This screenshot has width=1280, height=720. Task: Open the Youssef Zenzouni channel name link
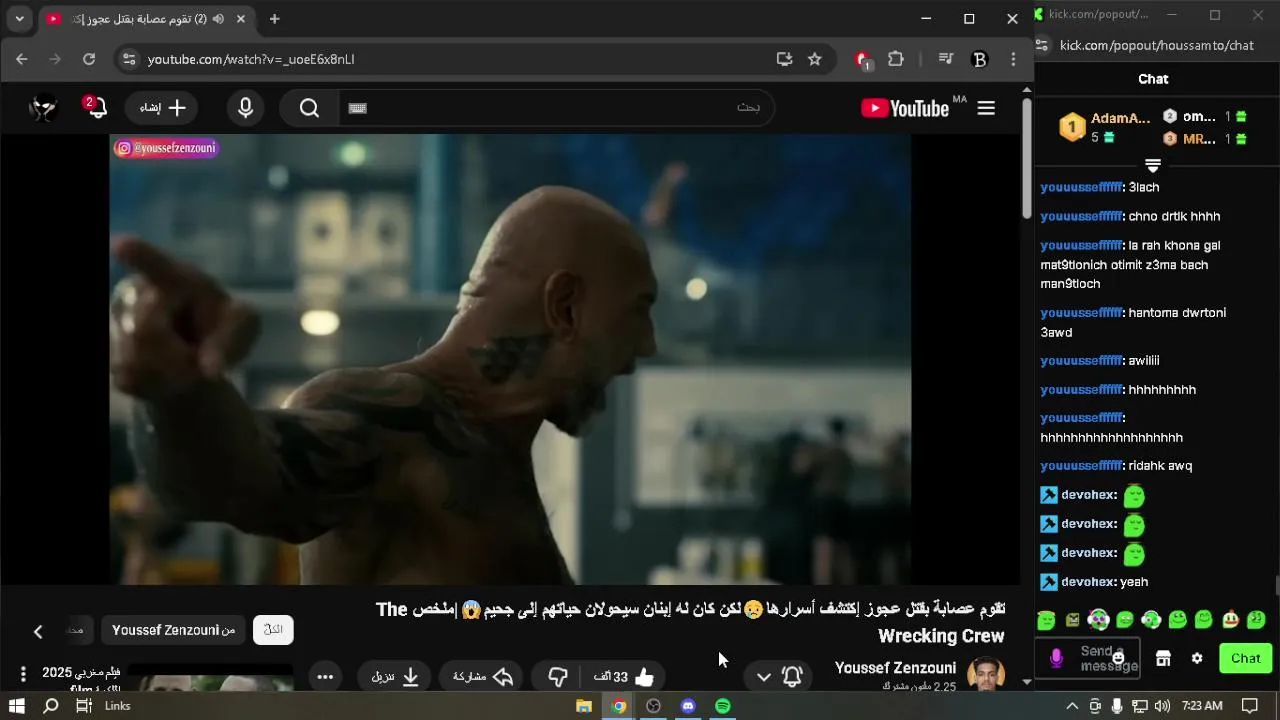[895, 668]
